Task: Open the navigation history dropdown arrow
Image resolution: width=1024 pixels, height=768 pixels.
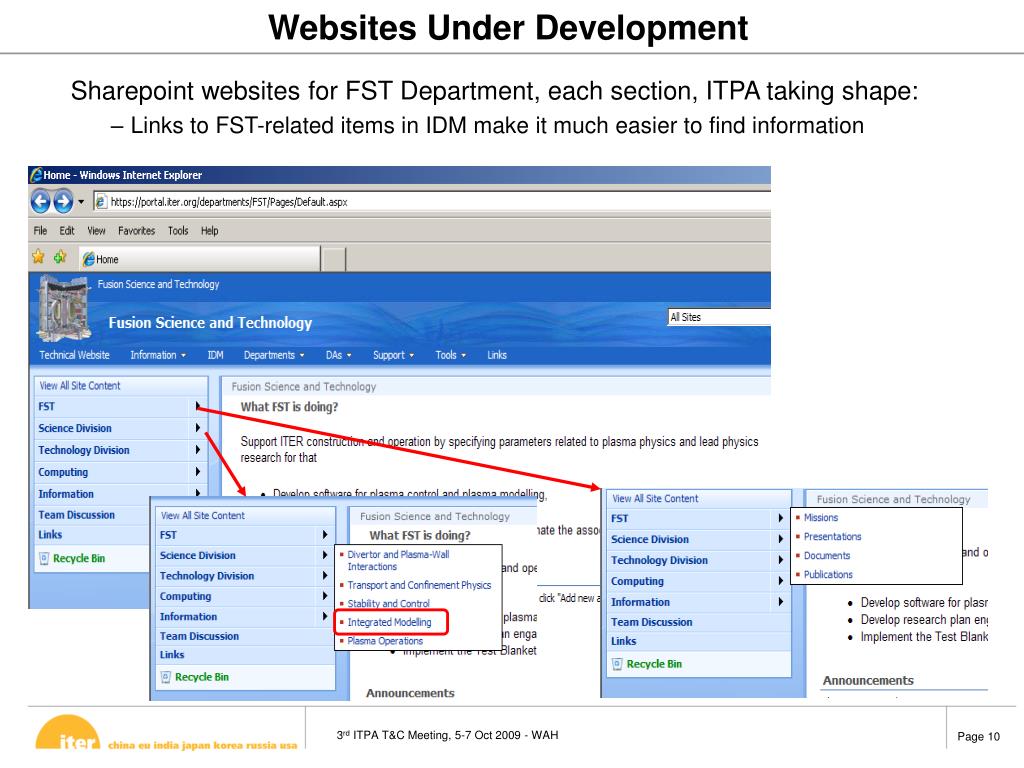Action: [x=81, y=202]
